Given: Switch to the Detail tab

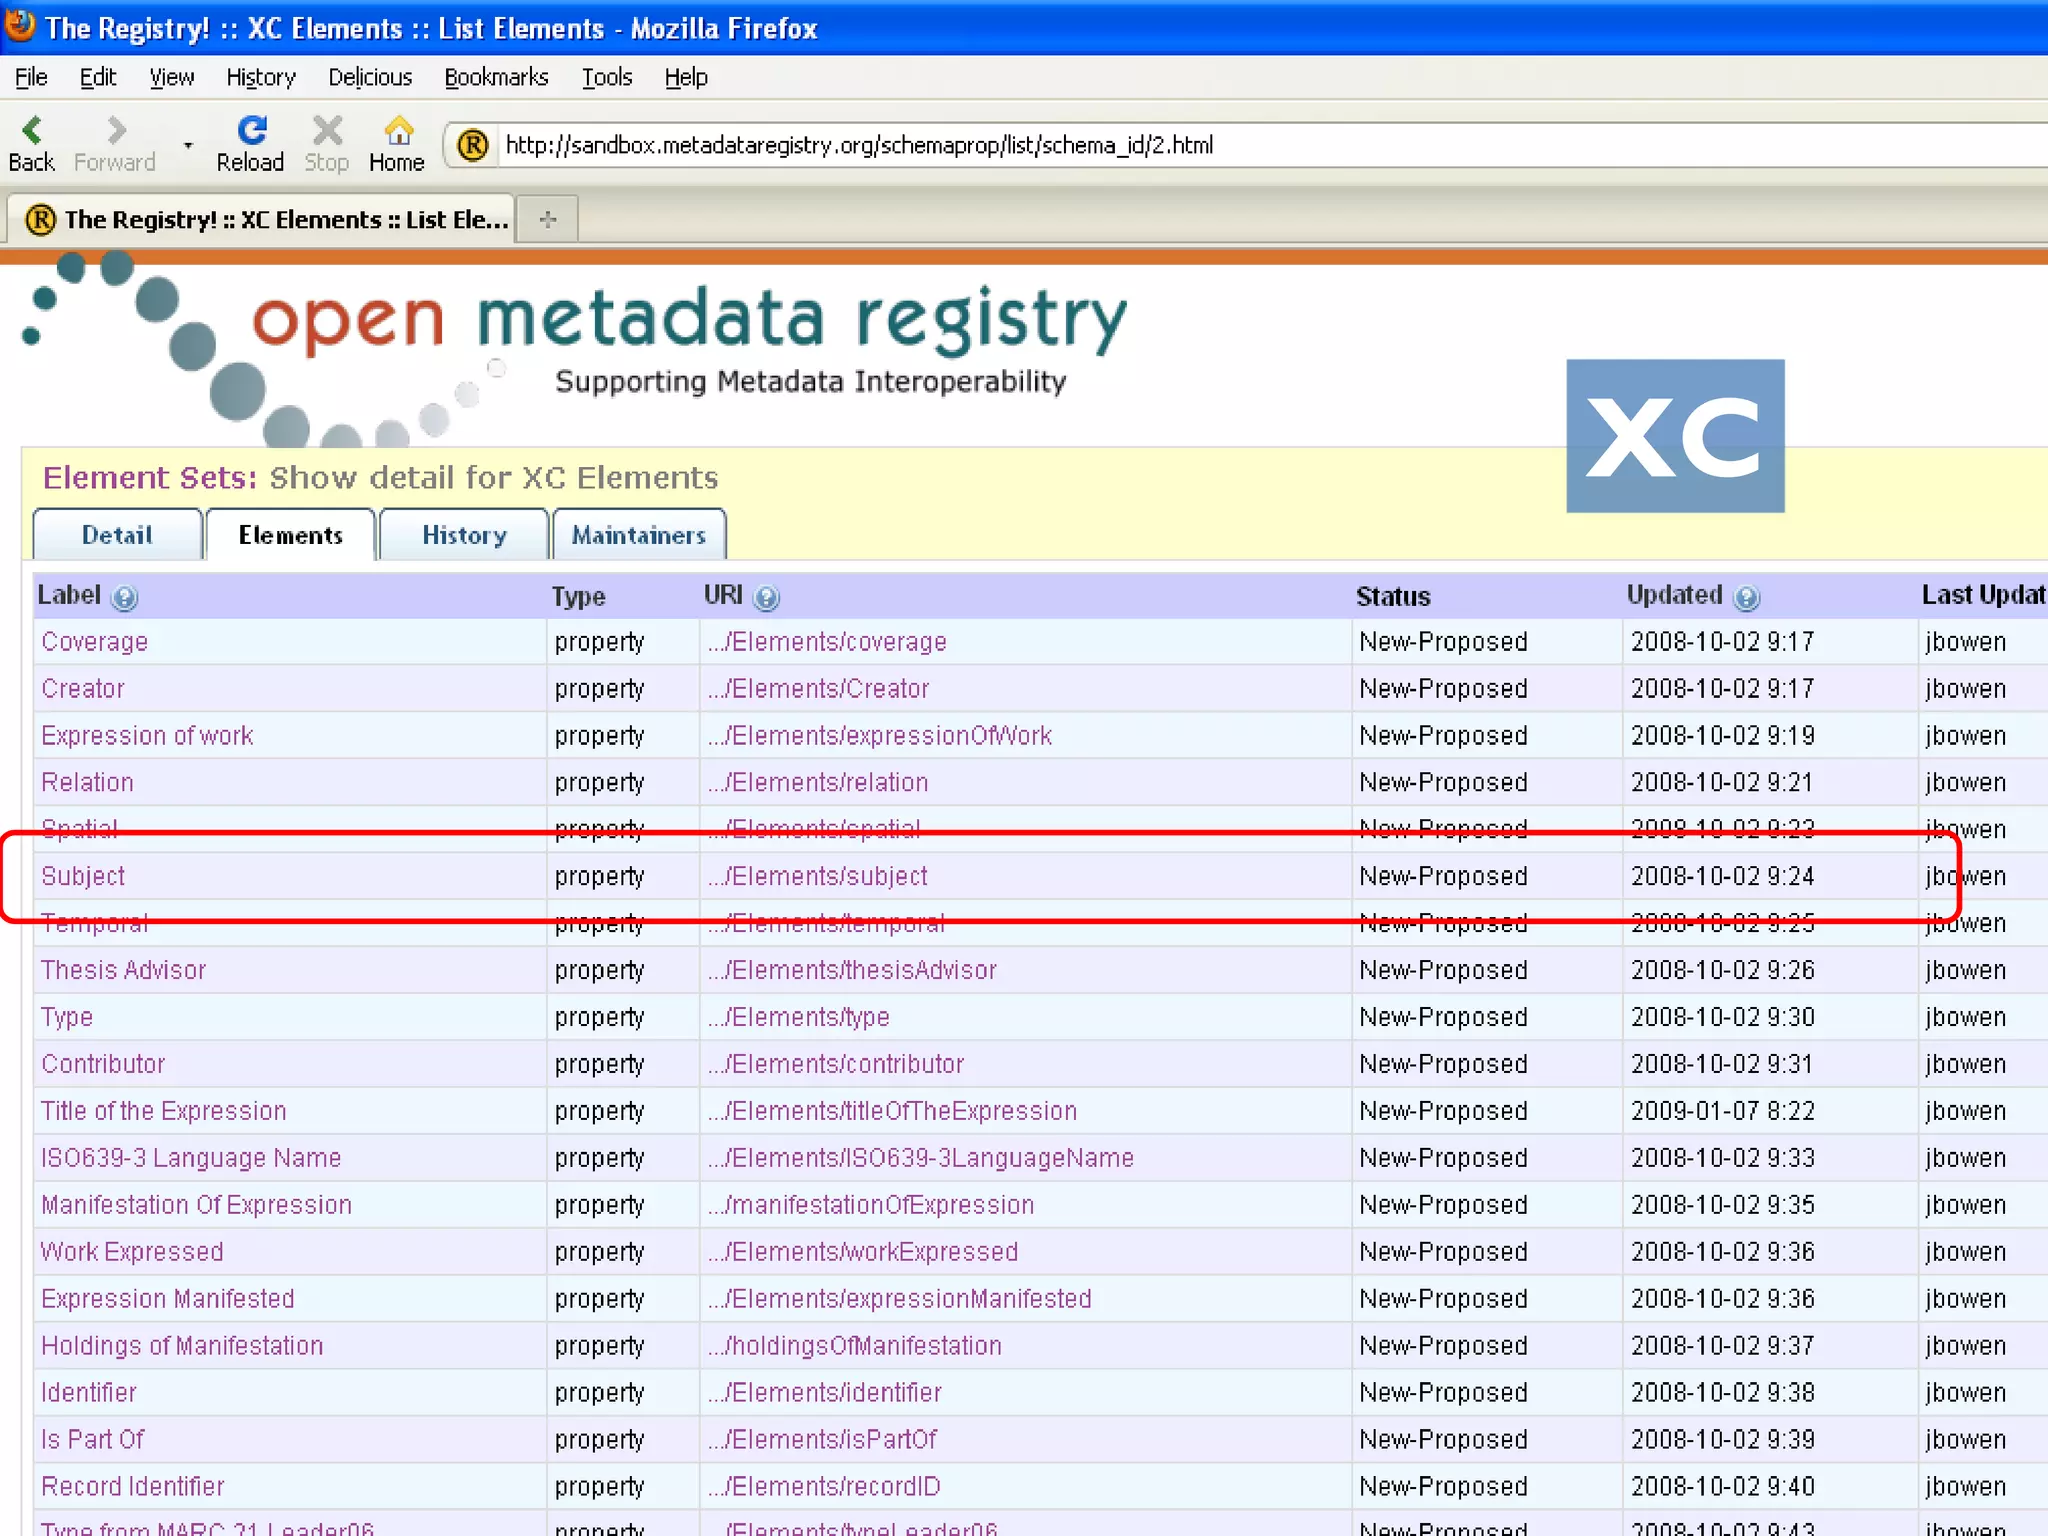Looking at the screenshot, I should point(117,535).
